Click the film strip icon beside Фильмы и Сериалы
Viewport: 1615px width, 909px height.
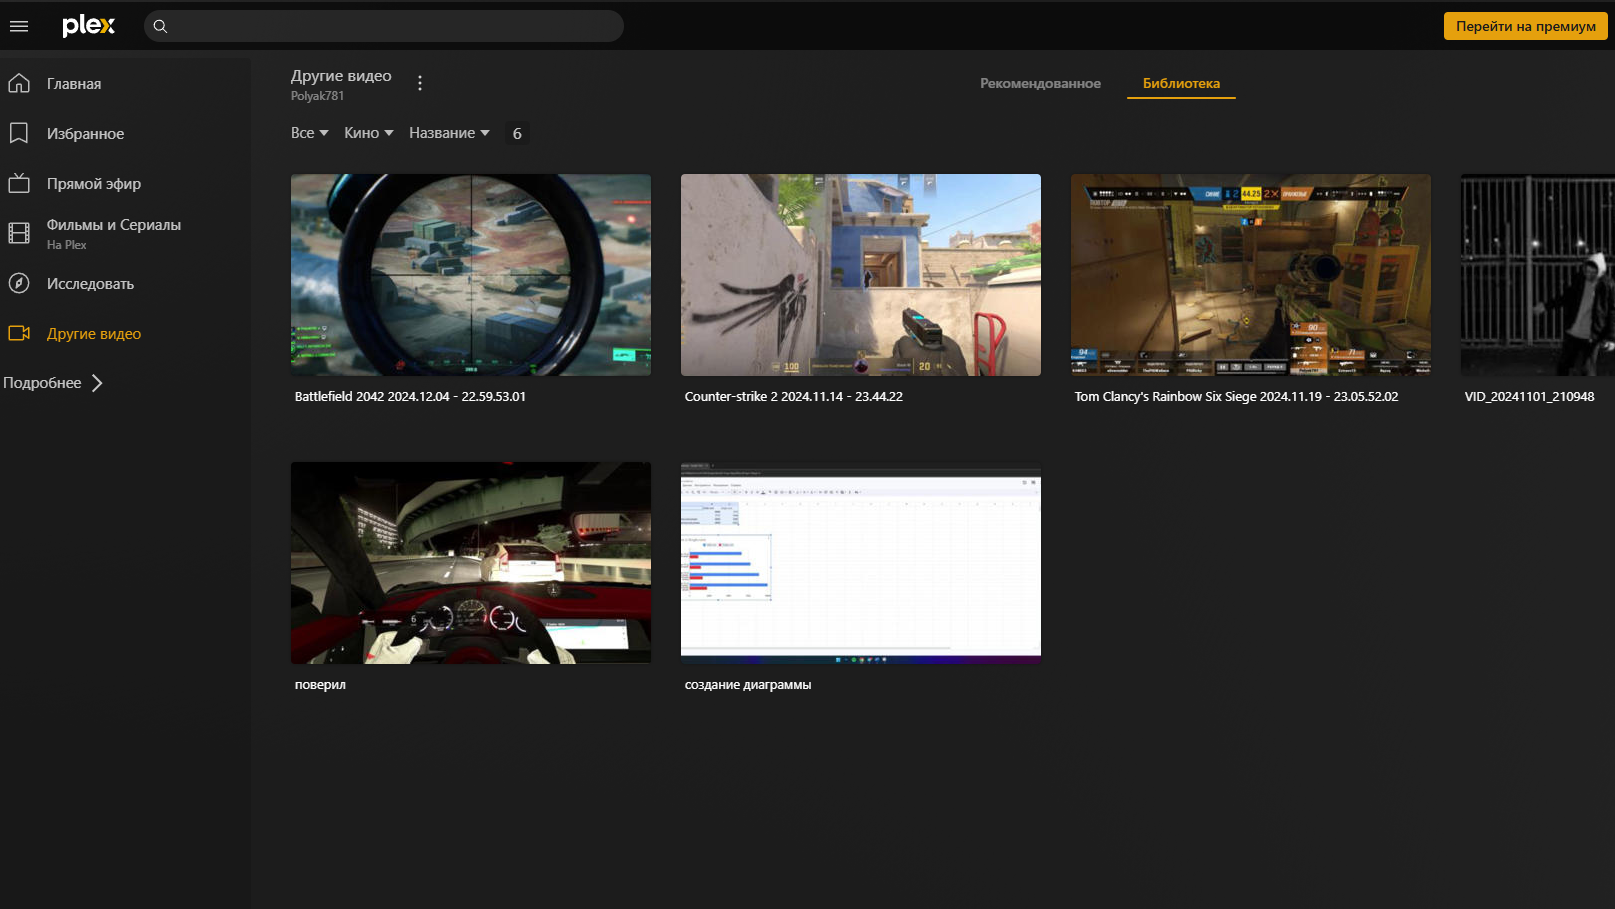pyautogui.click(x=19, y=233)
